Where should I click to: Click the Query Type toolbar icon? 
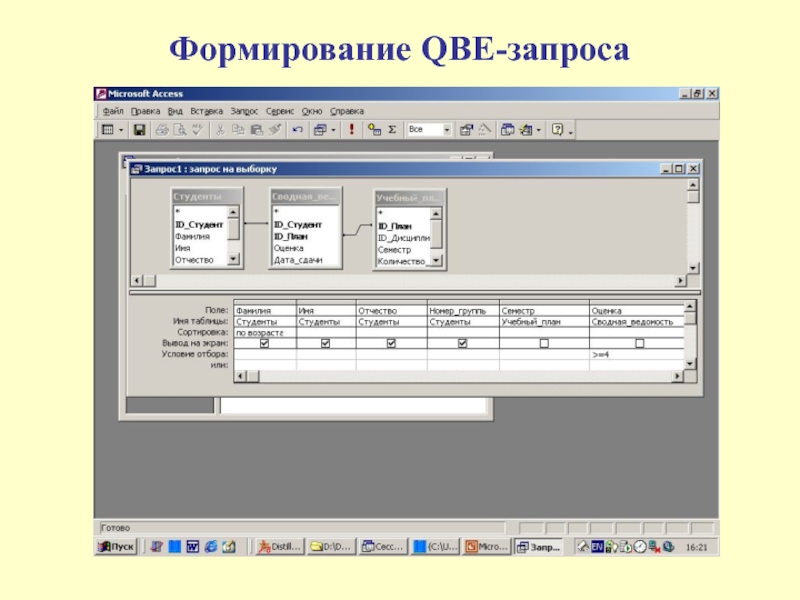320,130
